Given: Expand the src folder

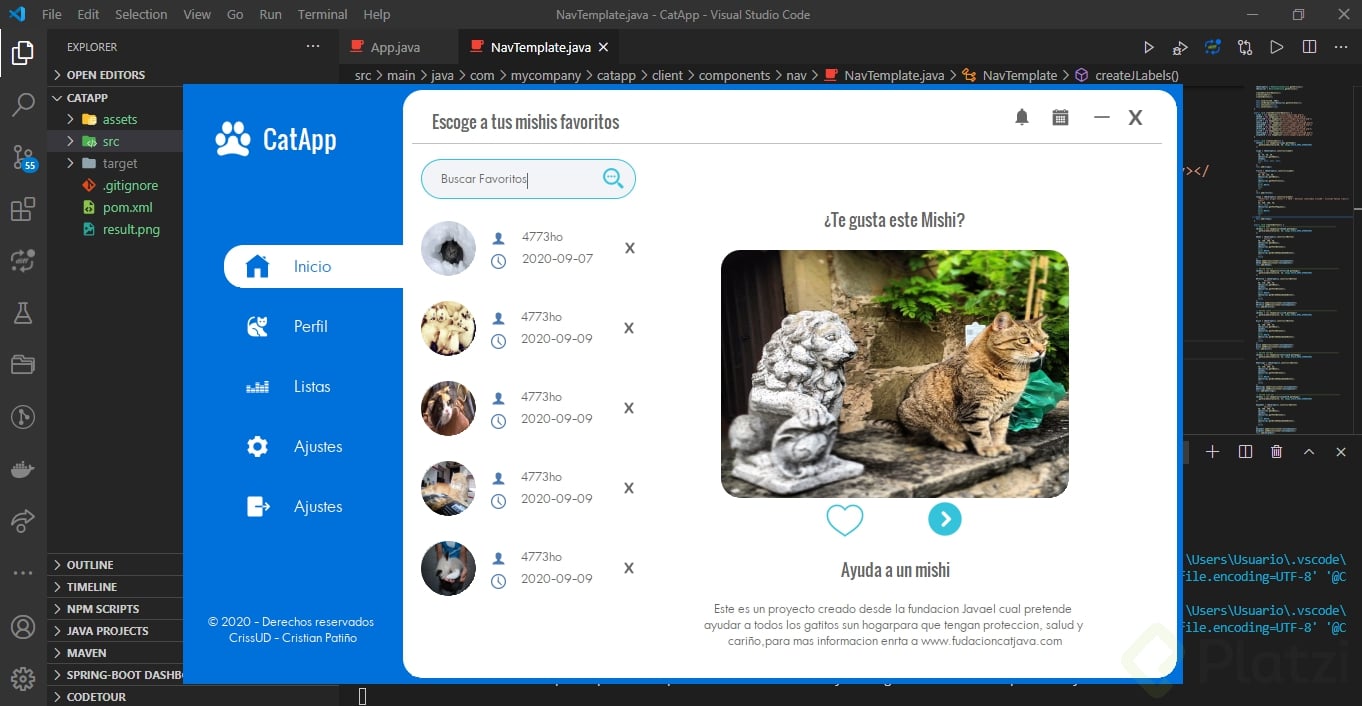Looking at the screenshot, I should point(115,142).
